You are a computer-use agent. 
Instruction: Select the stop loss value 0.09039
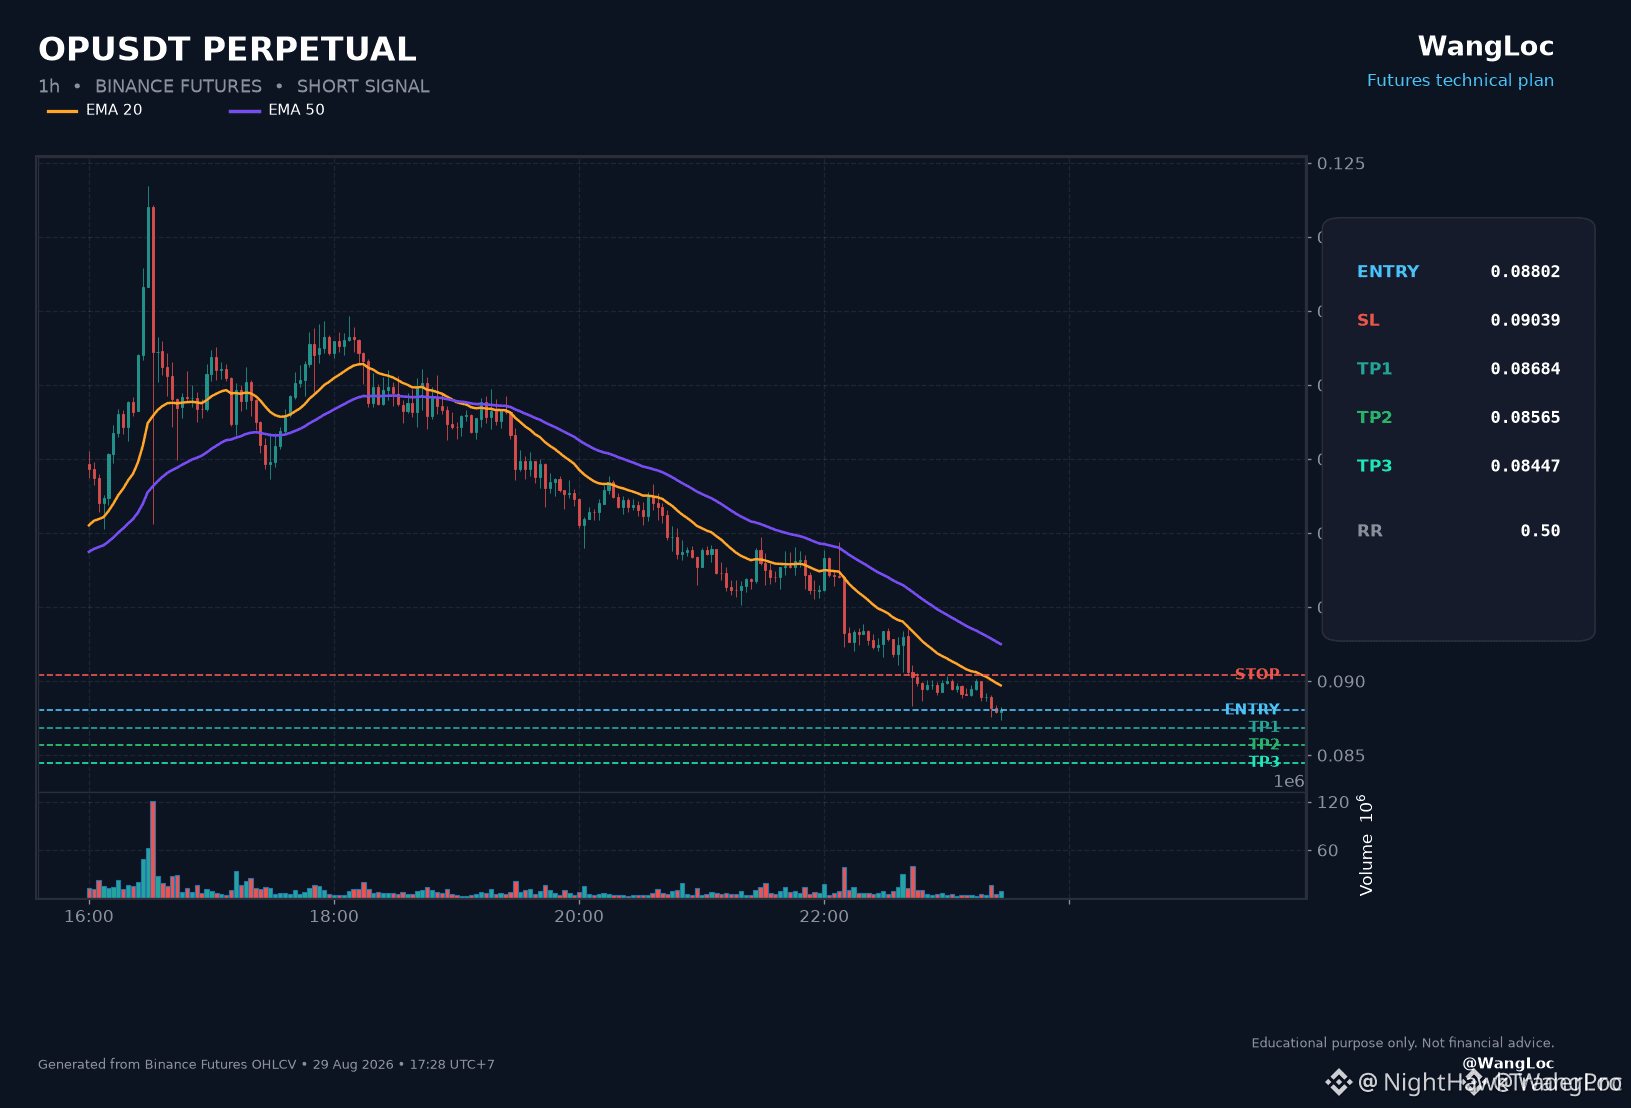1525,321
